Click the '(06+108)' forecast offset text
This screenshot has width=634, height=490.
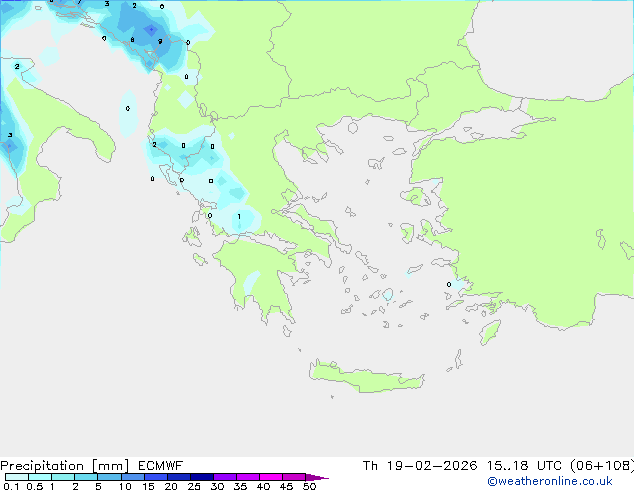point(602,466)
